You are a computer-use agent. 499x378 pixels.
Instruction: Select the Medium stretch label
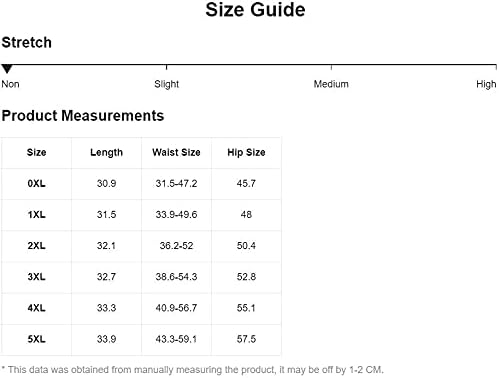coord(331,84)
